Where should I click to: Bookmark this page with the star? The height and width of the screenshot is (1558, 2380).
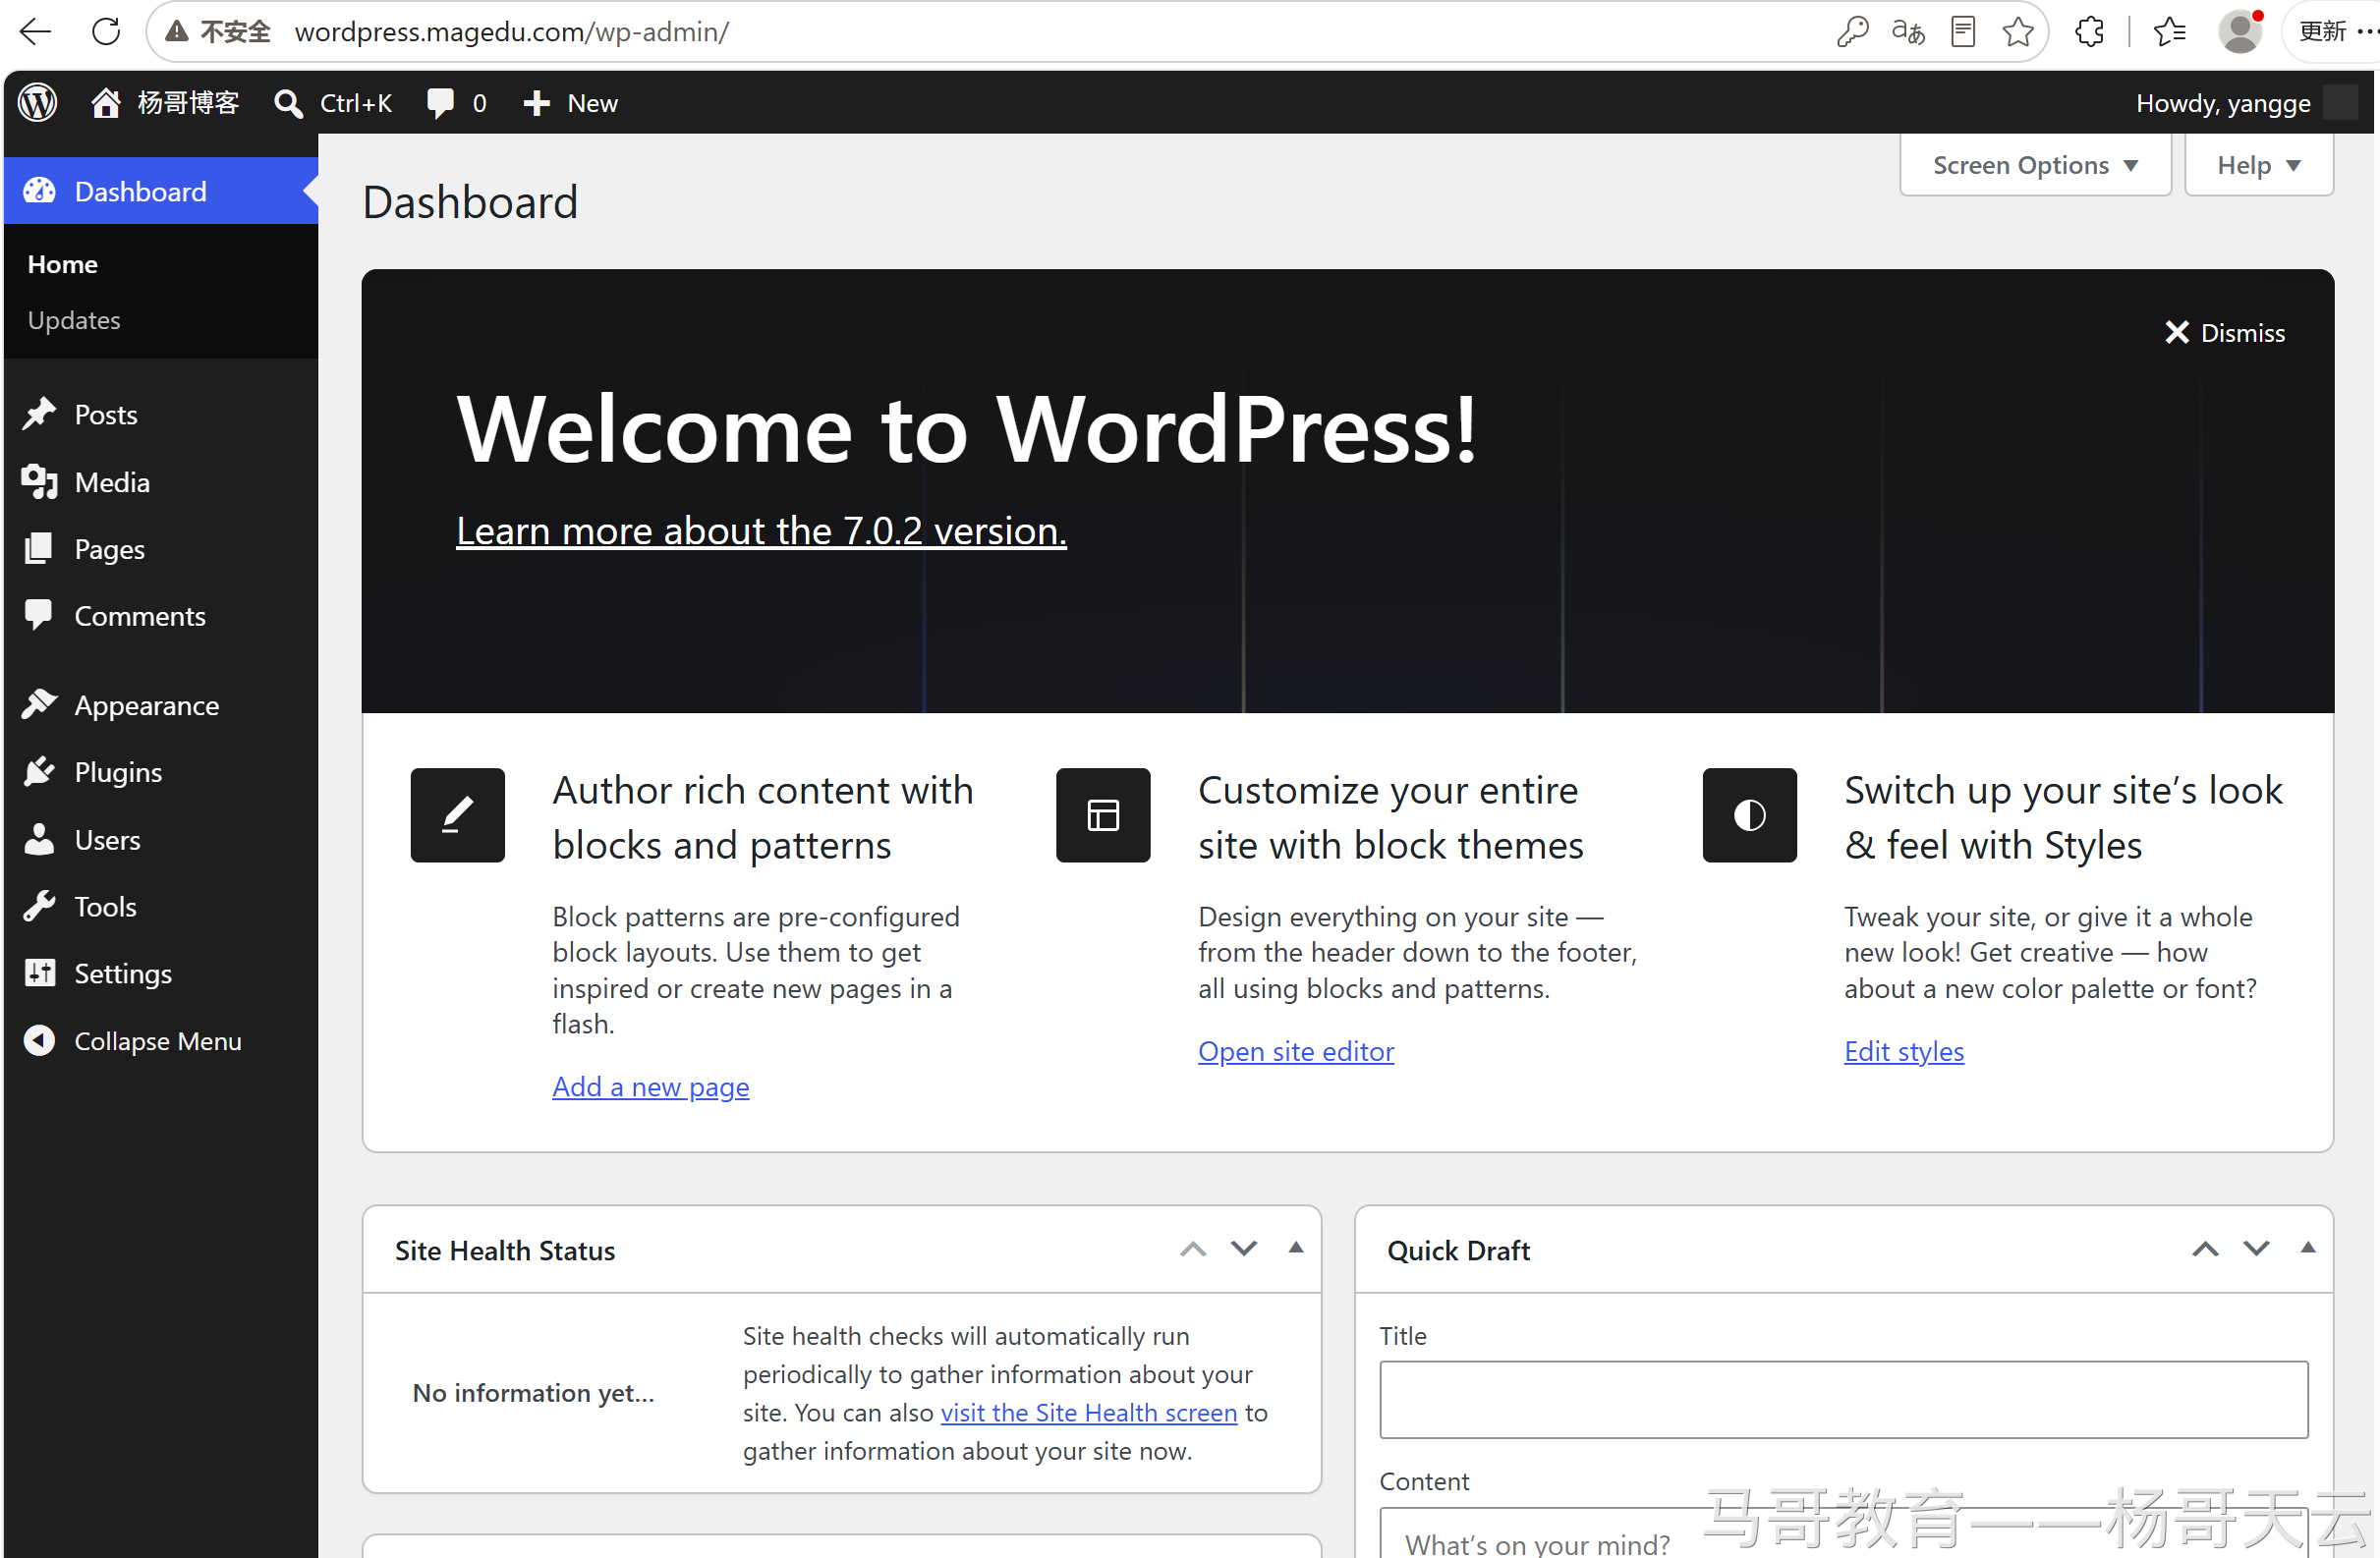tap(2018, 32)
